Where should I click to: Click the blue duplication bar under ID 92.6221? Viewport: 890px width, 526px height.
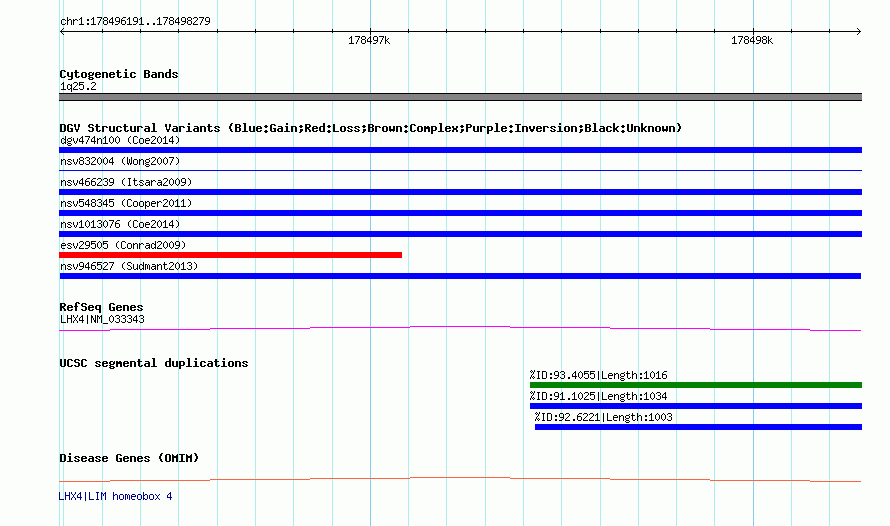click(698, 427)
